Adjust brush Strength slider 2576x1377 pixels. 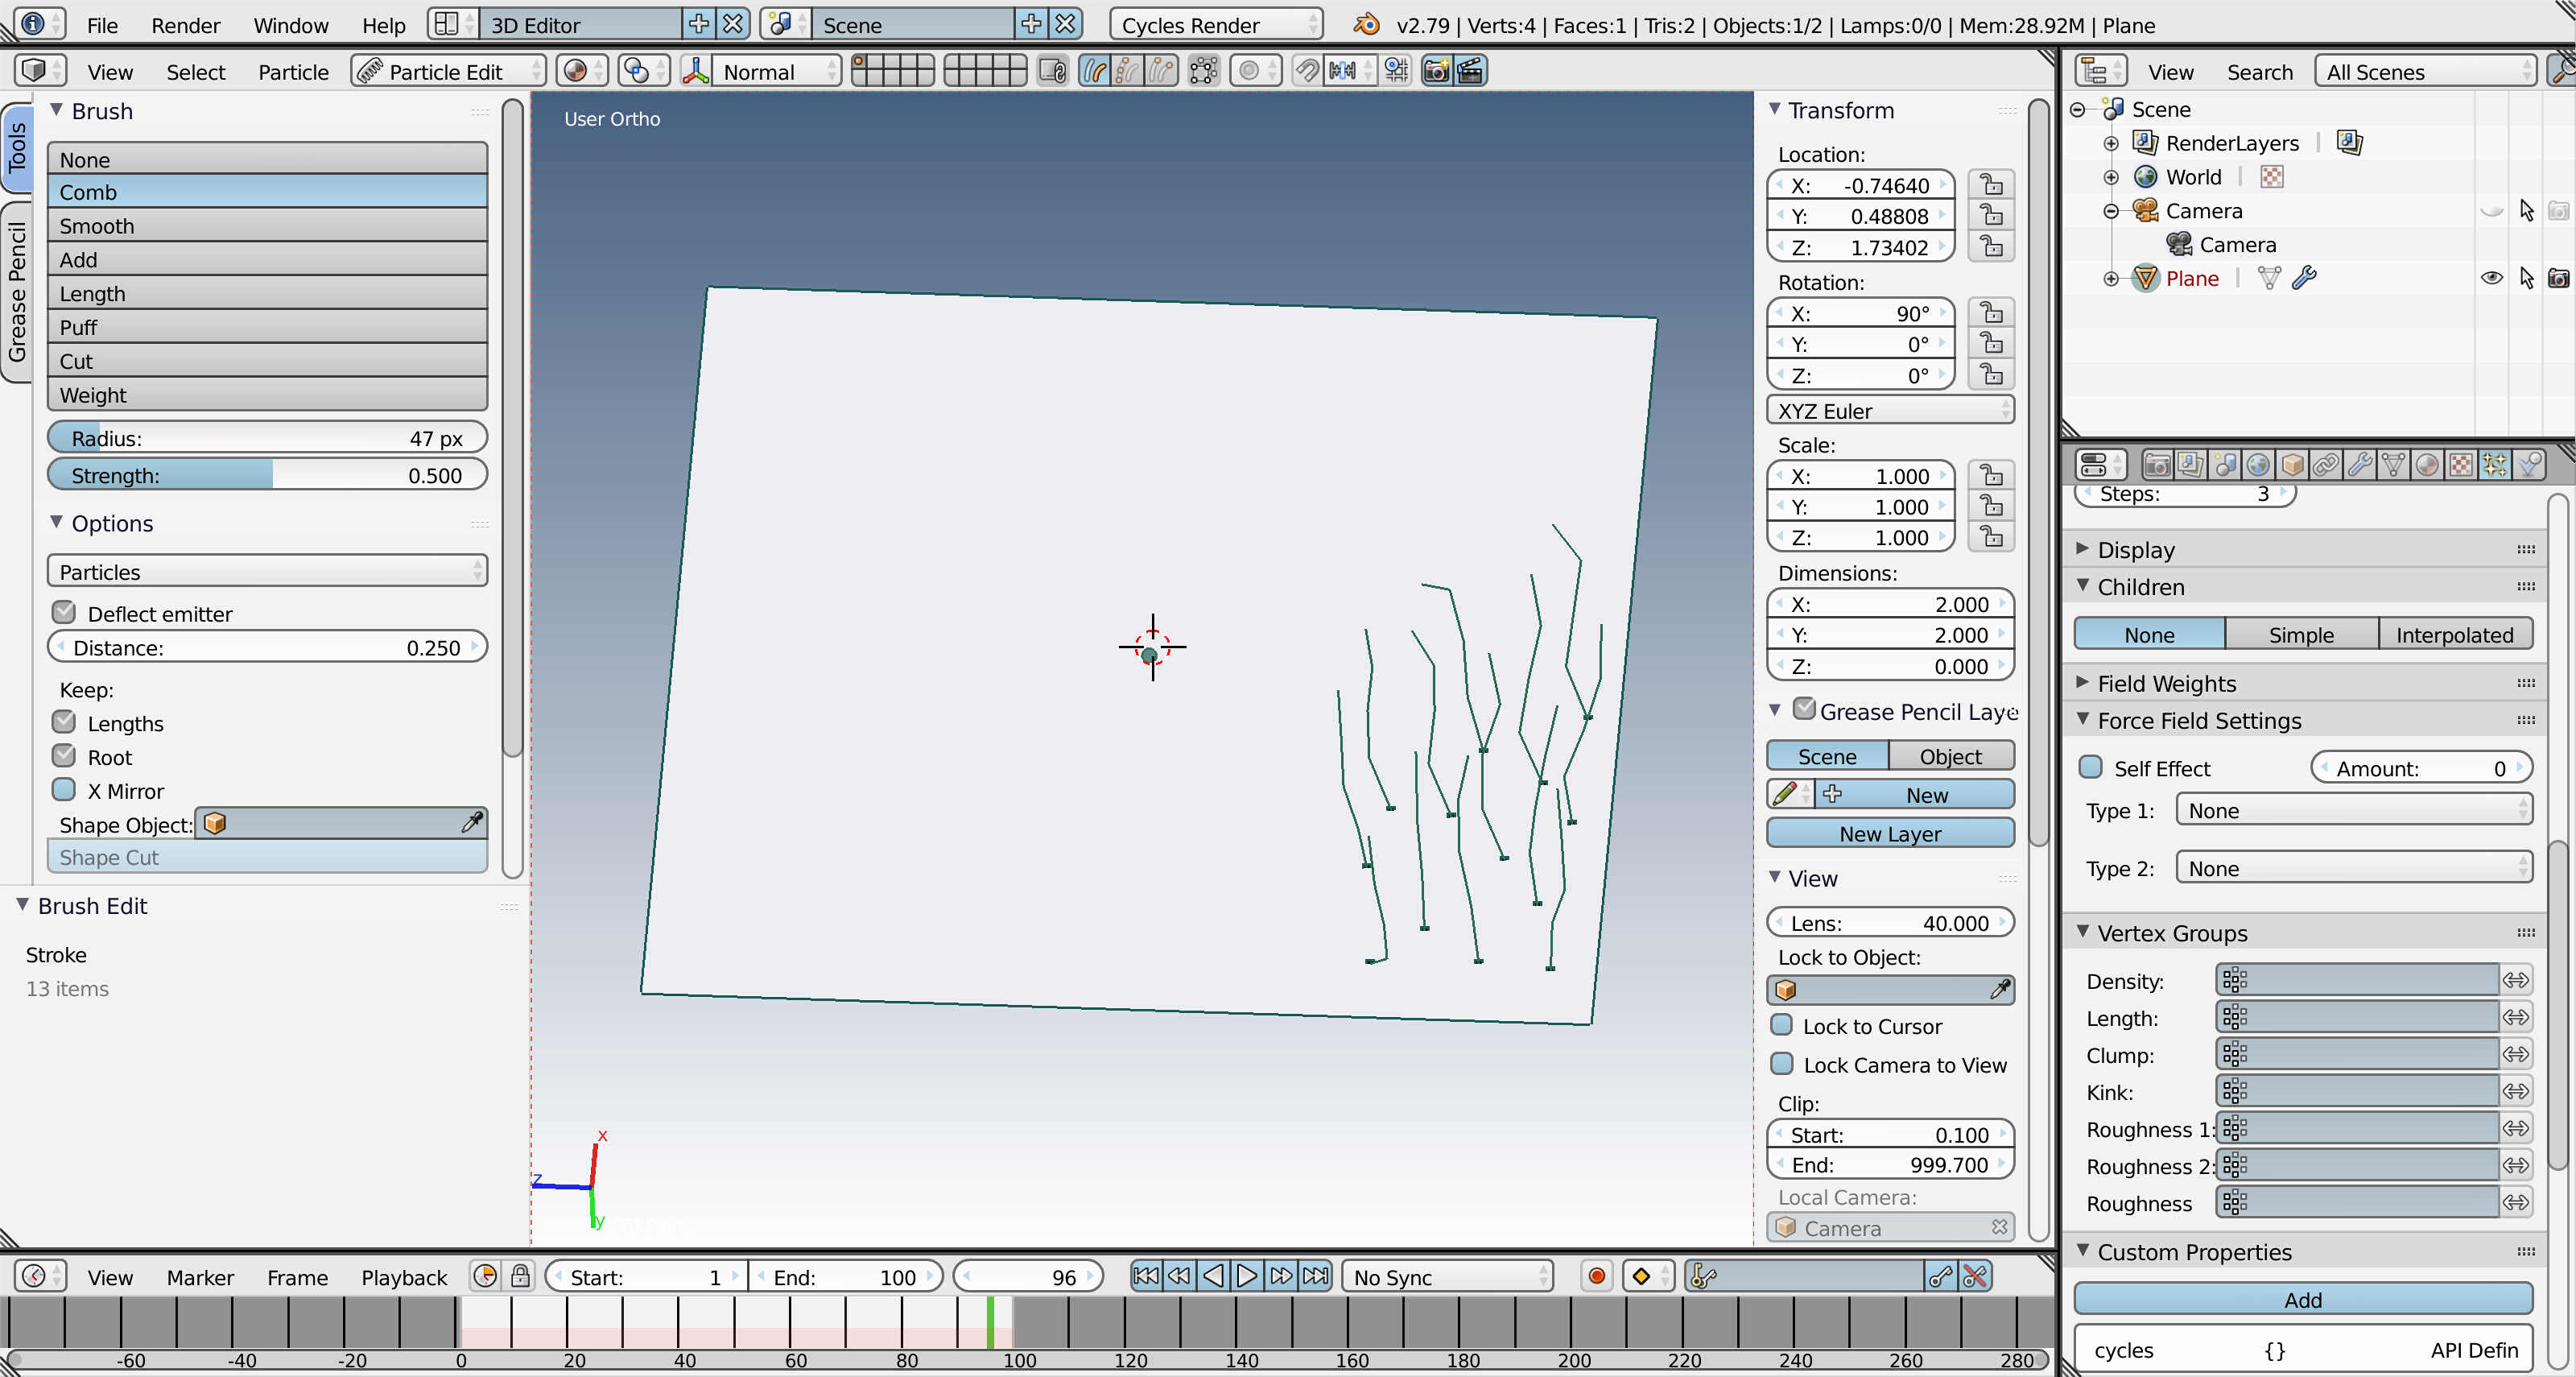267,475
